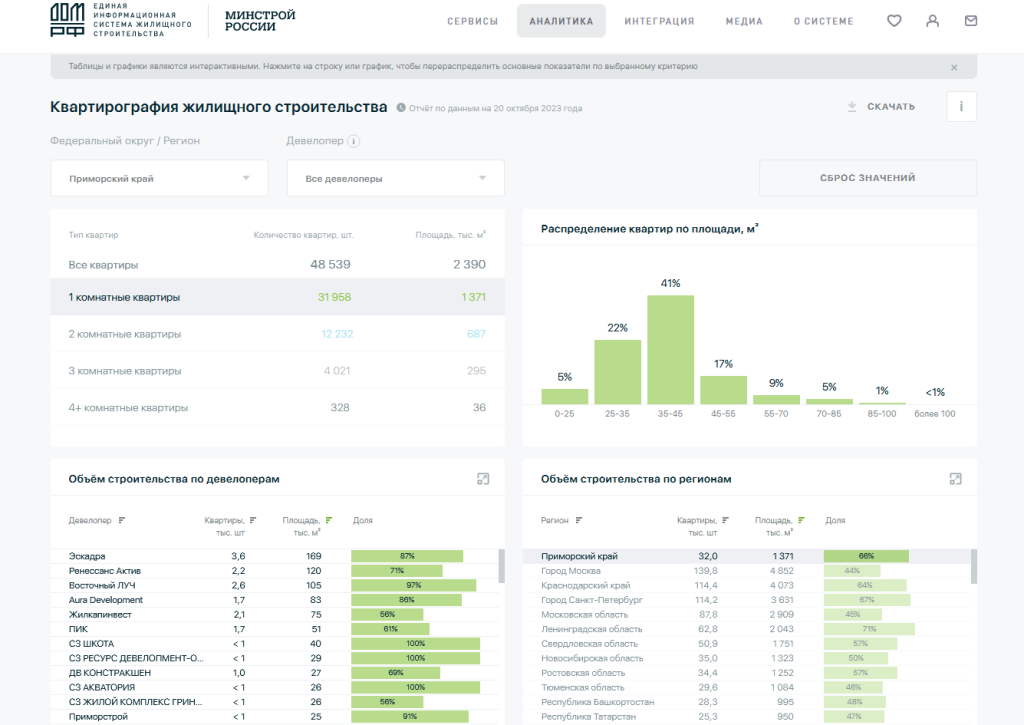1024x725 pixels.
Task: Click the favorites heart icon
Action: (x=894, y=21)
